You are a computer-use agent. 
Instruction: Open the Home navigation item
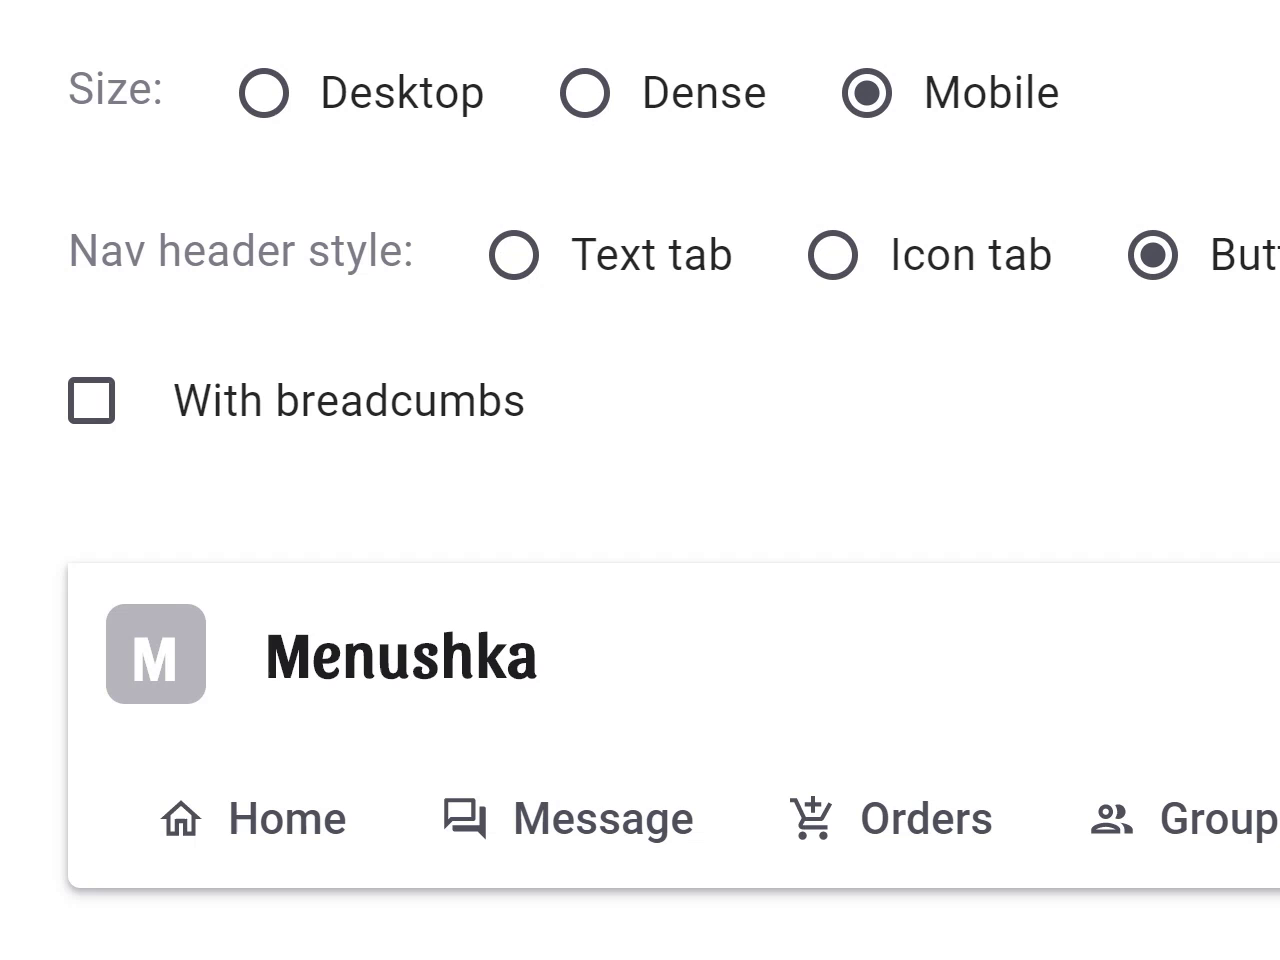[253, 819]
